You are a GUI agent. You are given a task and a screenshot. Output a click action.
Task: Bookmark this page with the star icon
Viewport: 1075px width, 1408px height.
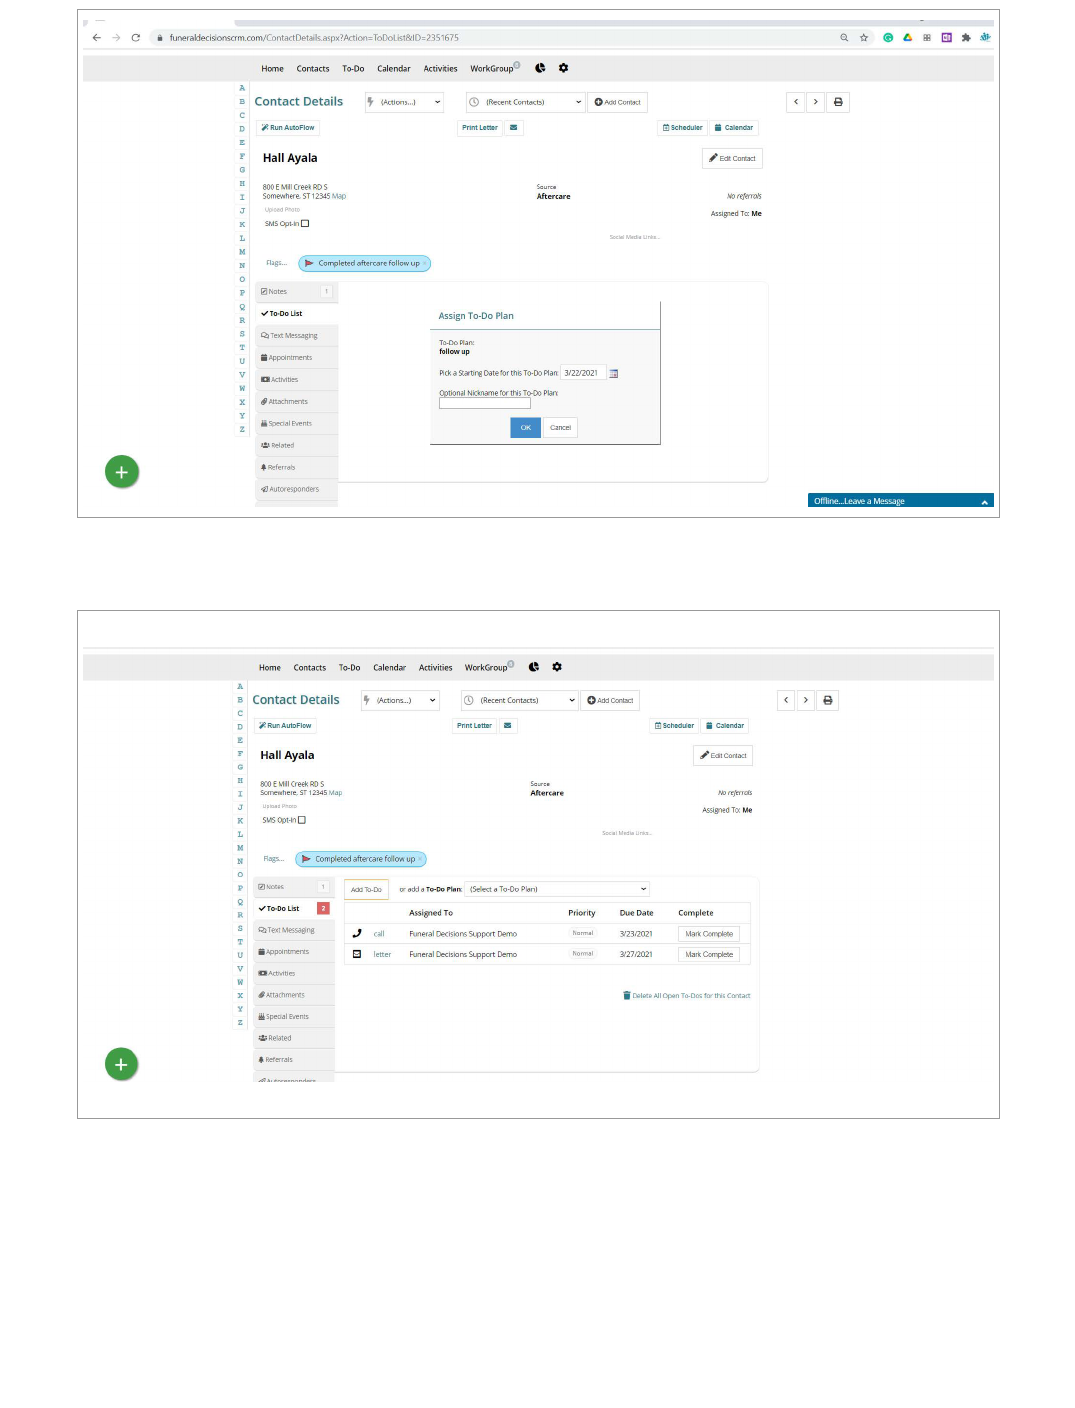pos(864,38)
